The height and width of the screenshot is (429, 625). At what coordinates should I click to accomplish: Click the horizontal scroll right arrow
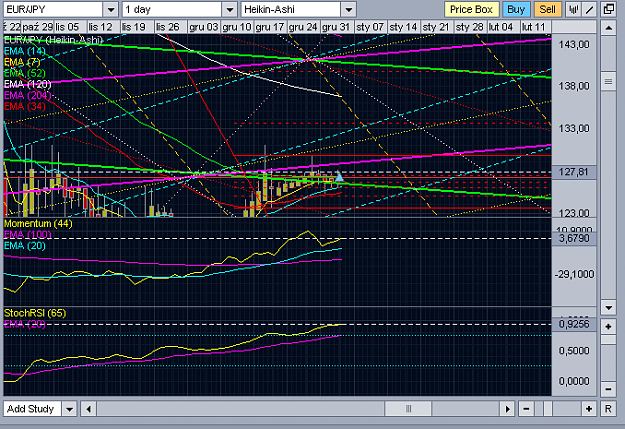507,409
